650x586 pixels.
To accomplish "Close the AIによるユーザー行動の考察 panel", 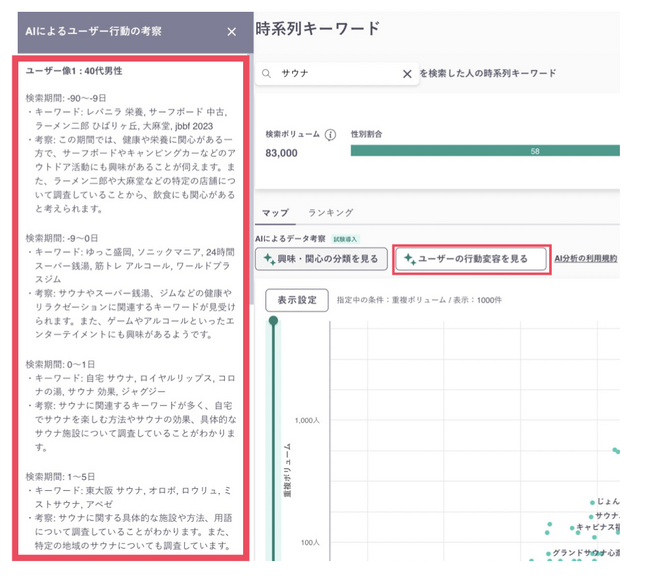I will [232, 32].
